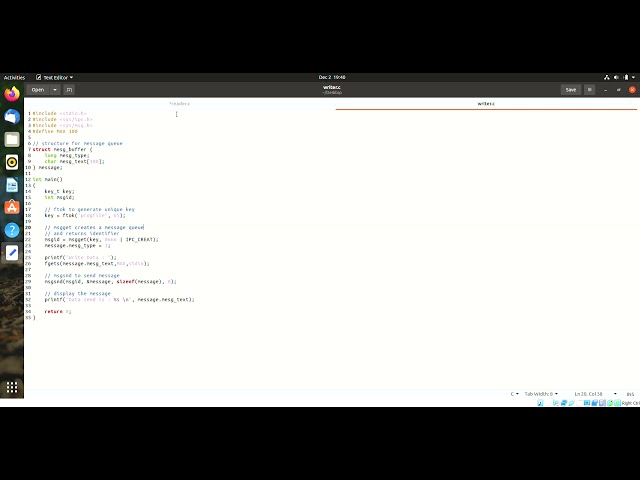Click Activities in the top bar

tap(14, 77)
